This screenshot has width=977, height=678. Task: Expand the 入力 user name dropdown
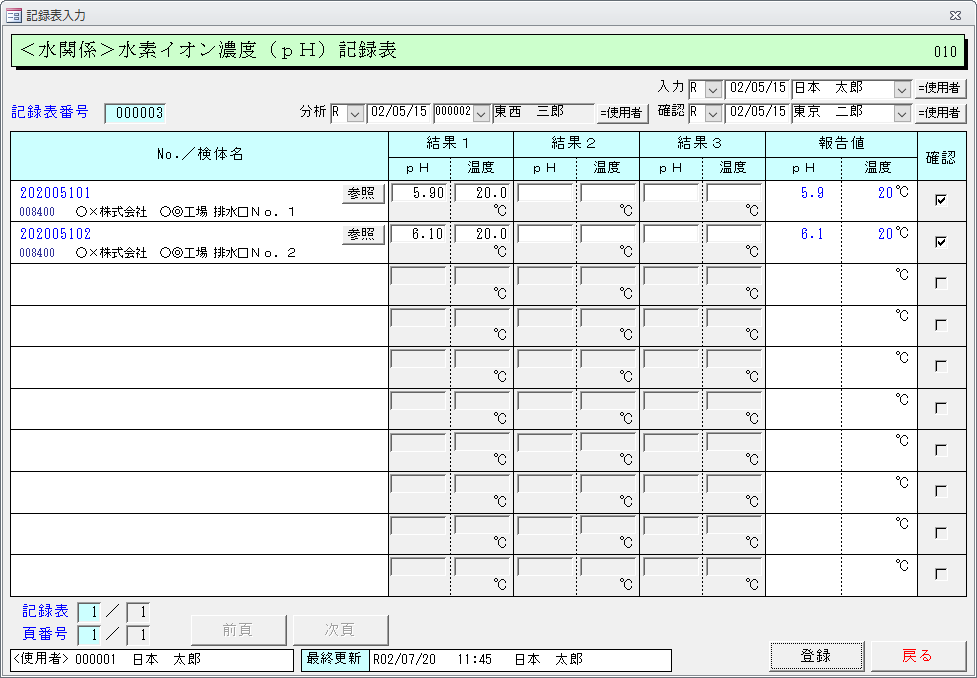click(901, 89)
